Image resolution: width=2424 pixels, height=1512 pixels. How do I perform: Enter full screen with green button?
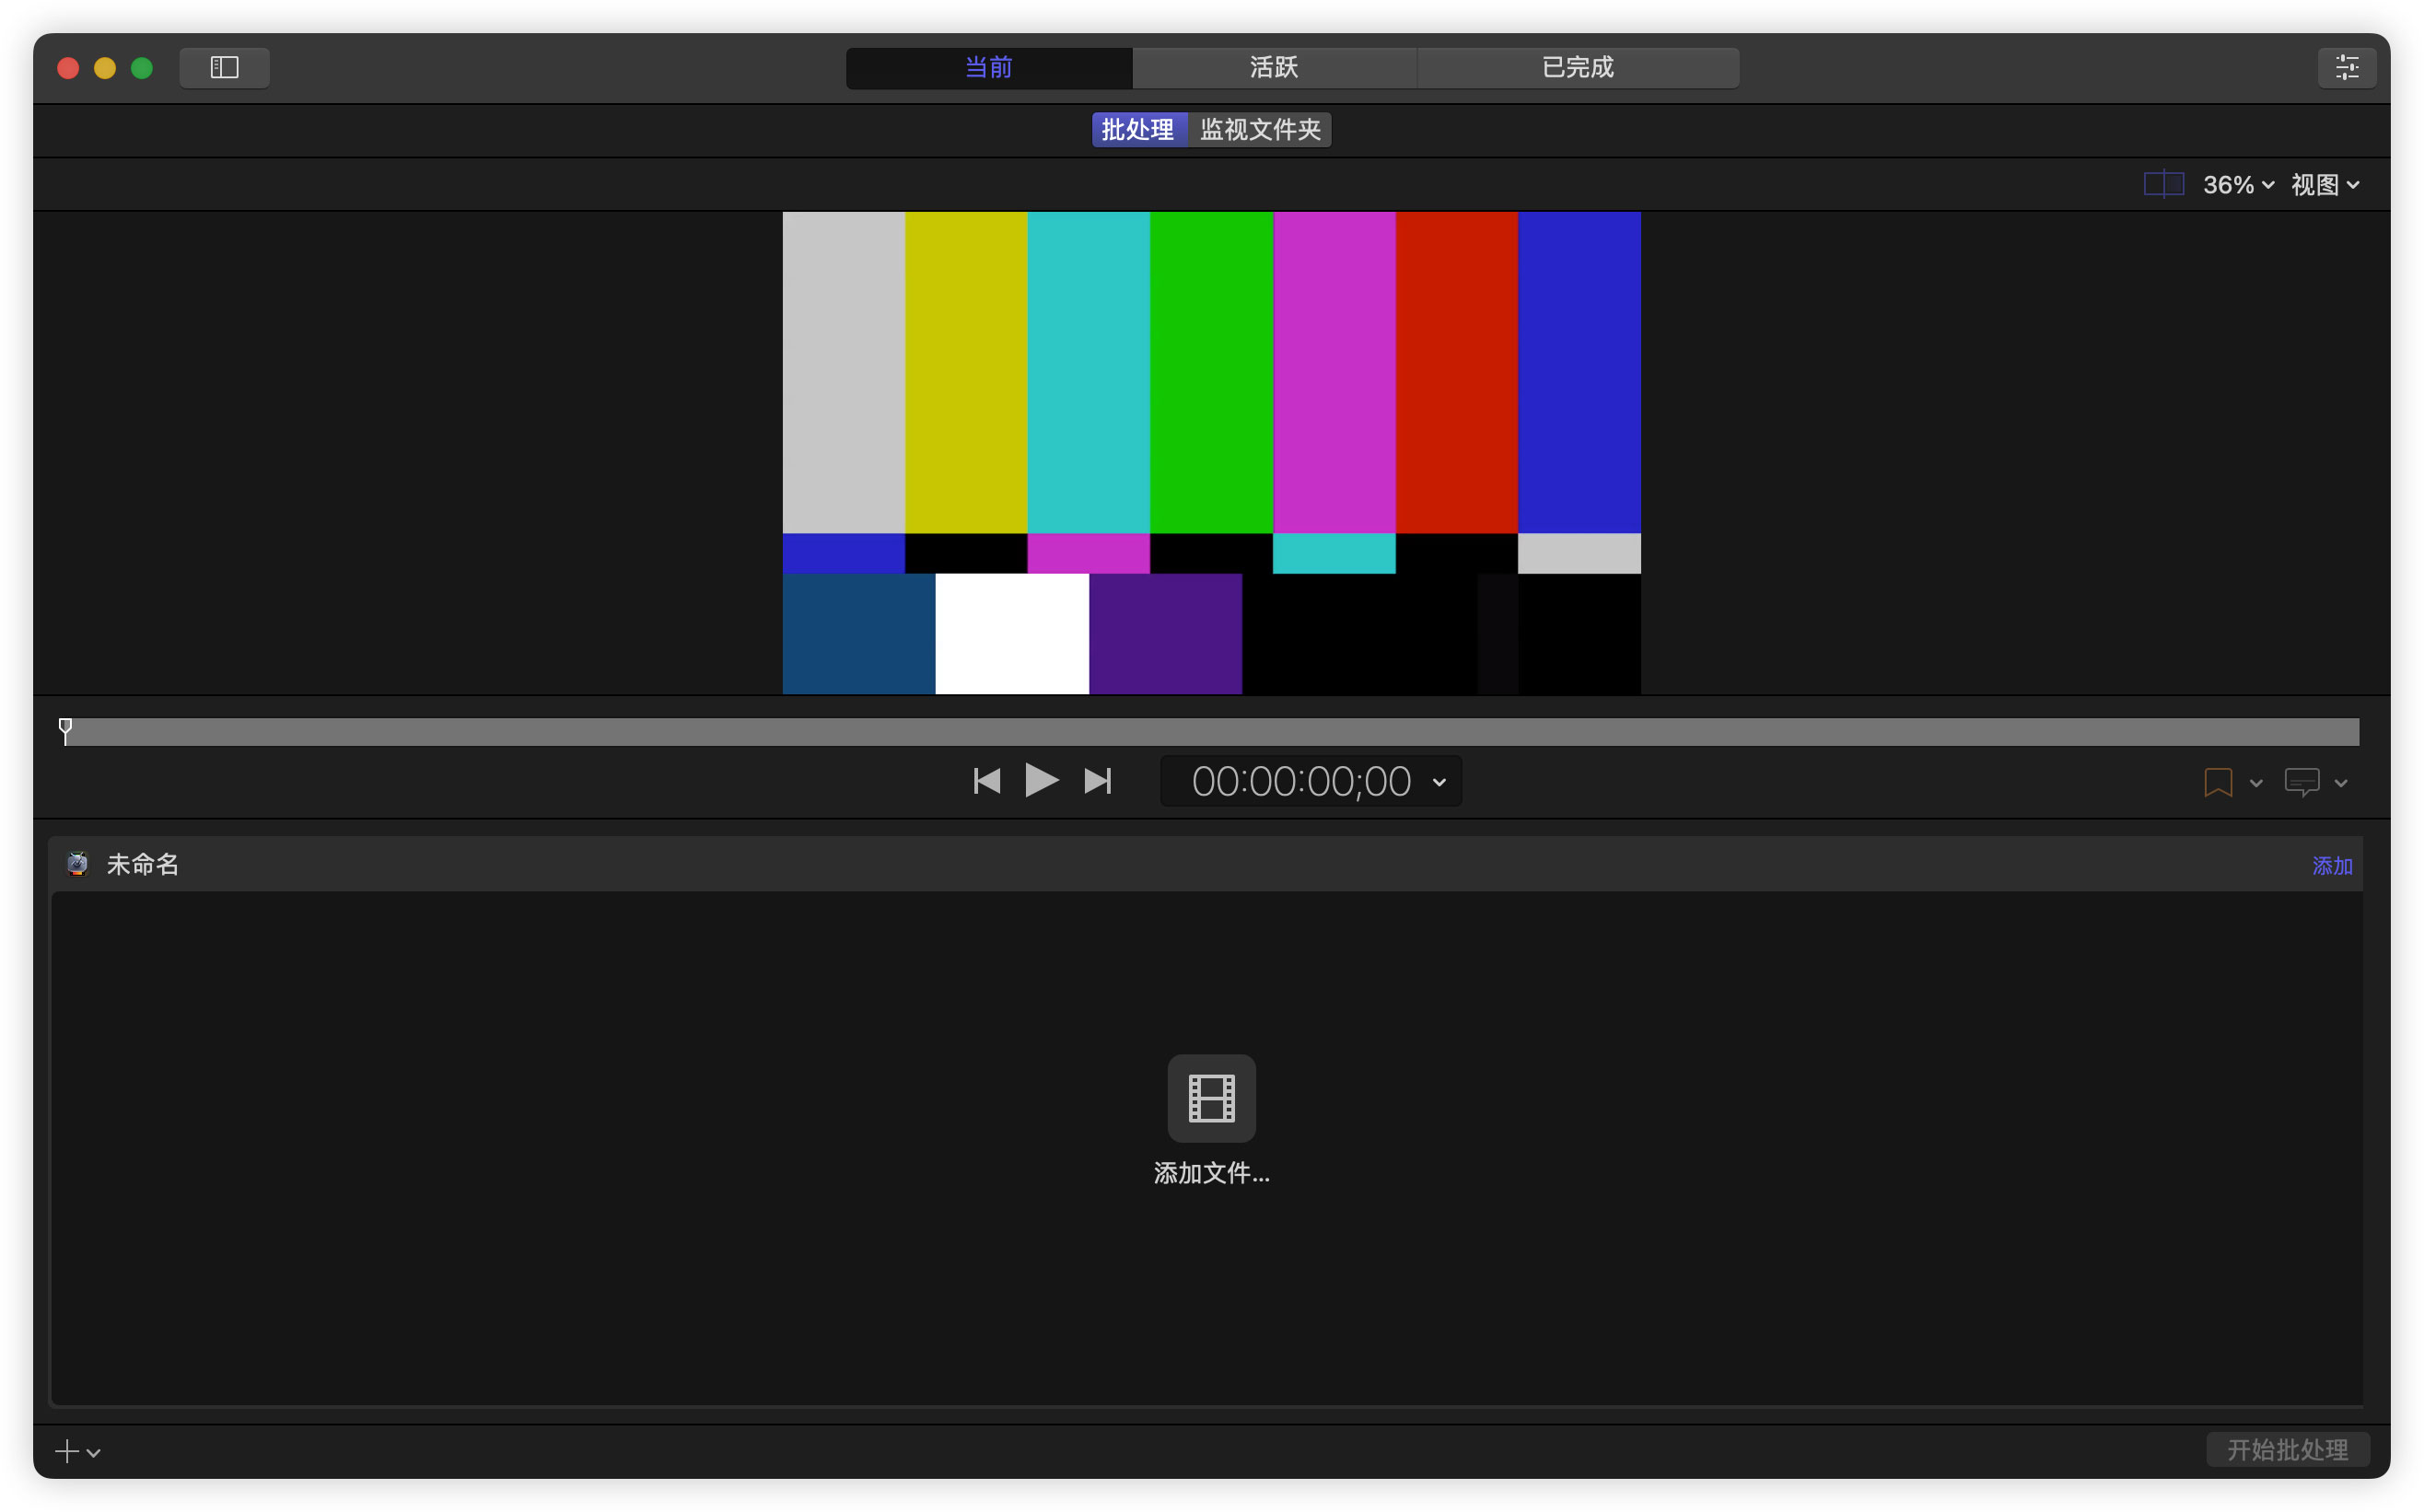click(x=142, y=68)
